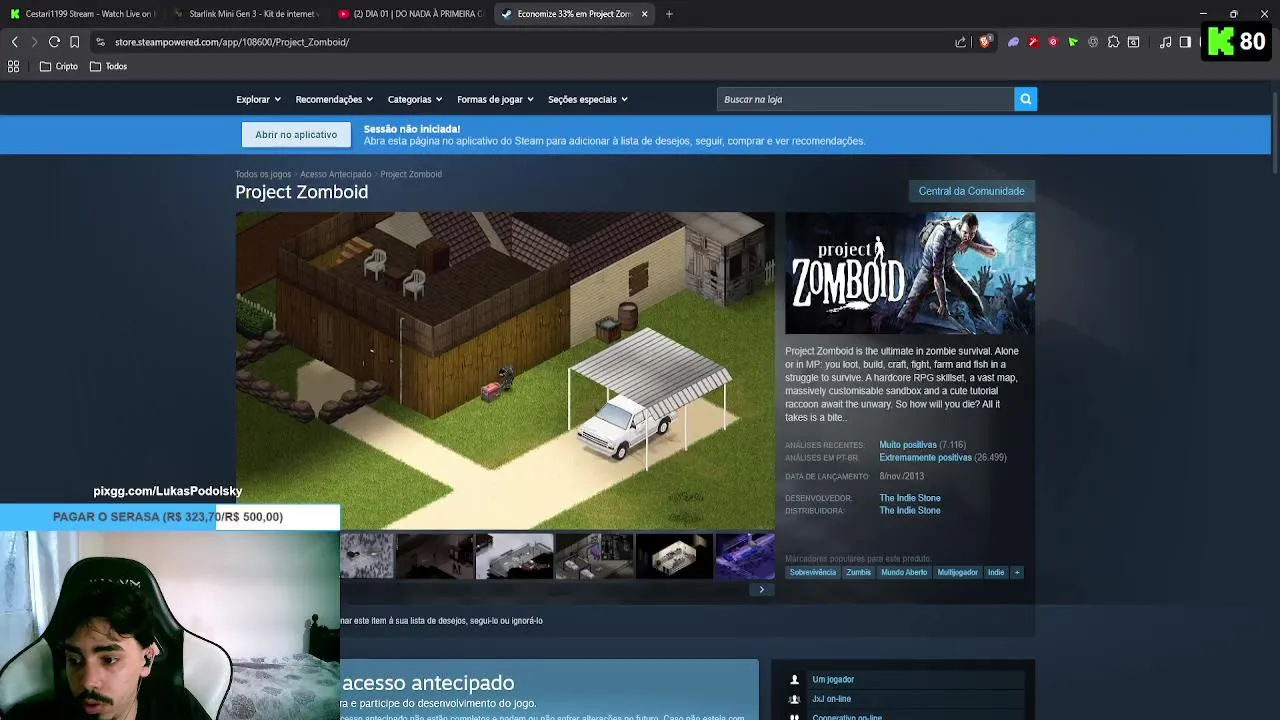Switch to the YouTube DIA 01 tab
The image size is (1280, 720).
pyautogui.click(x=409, y=14)
